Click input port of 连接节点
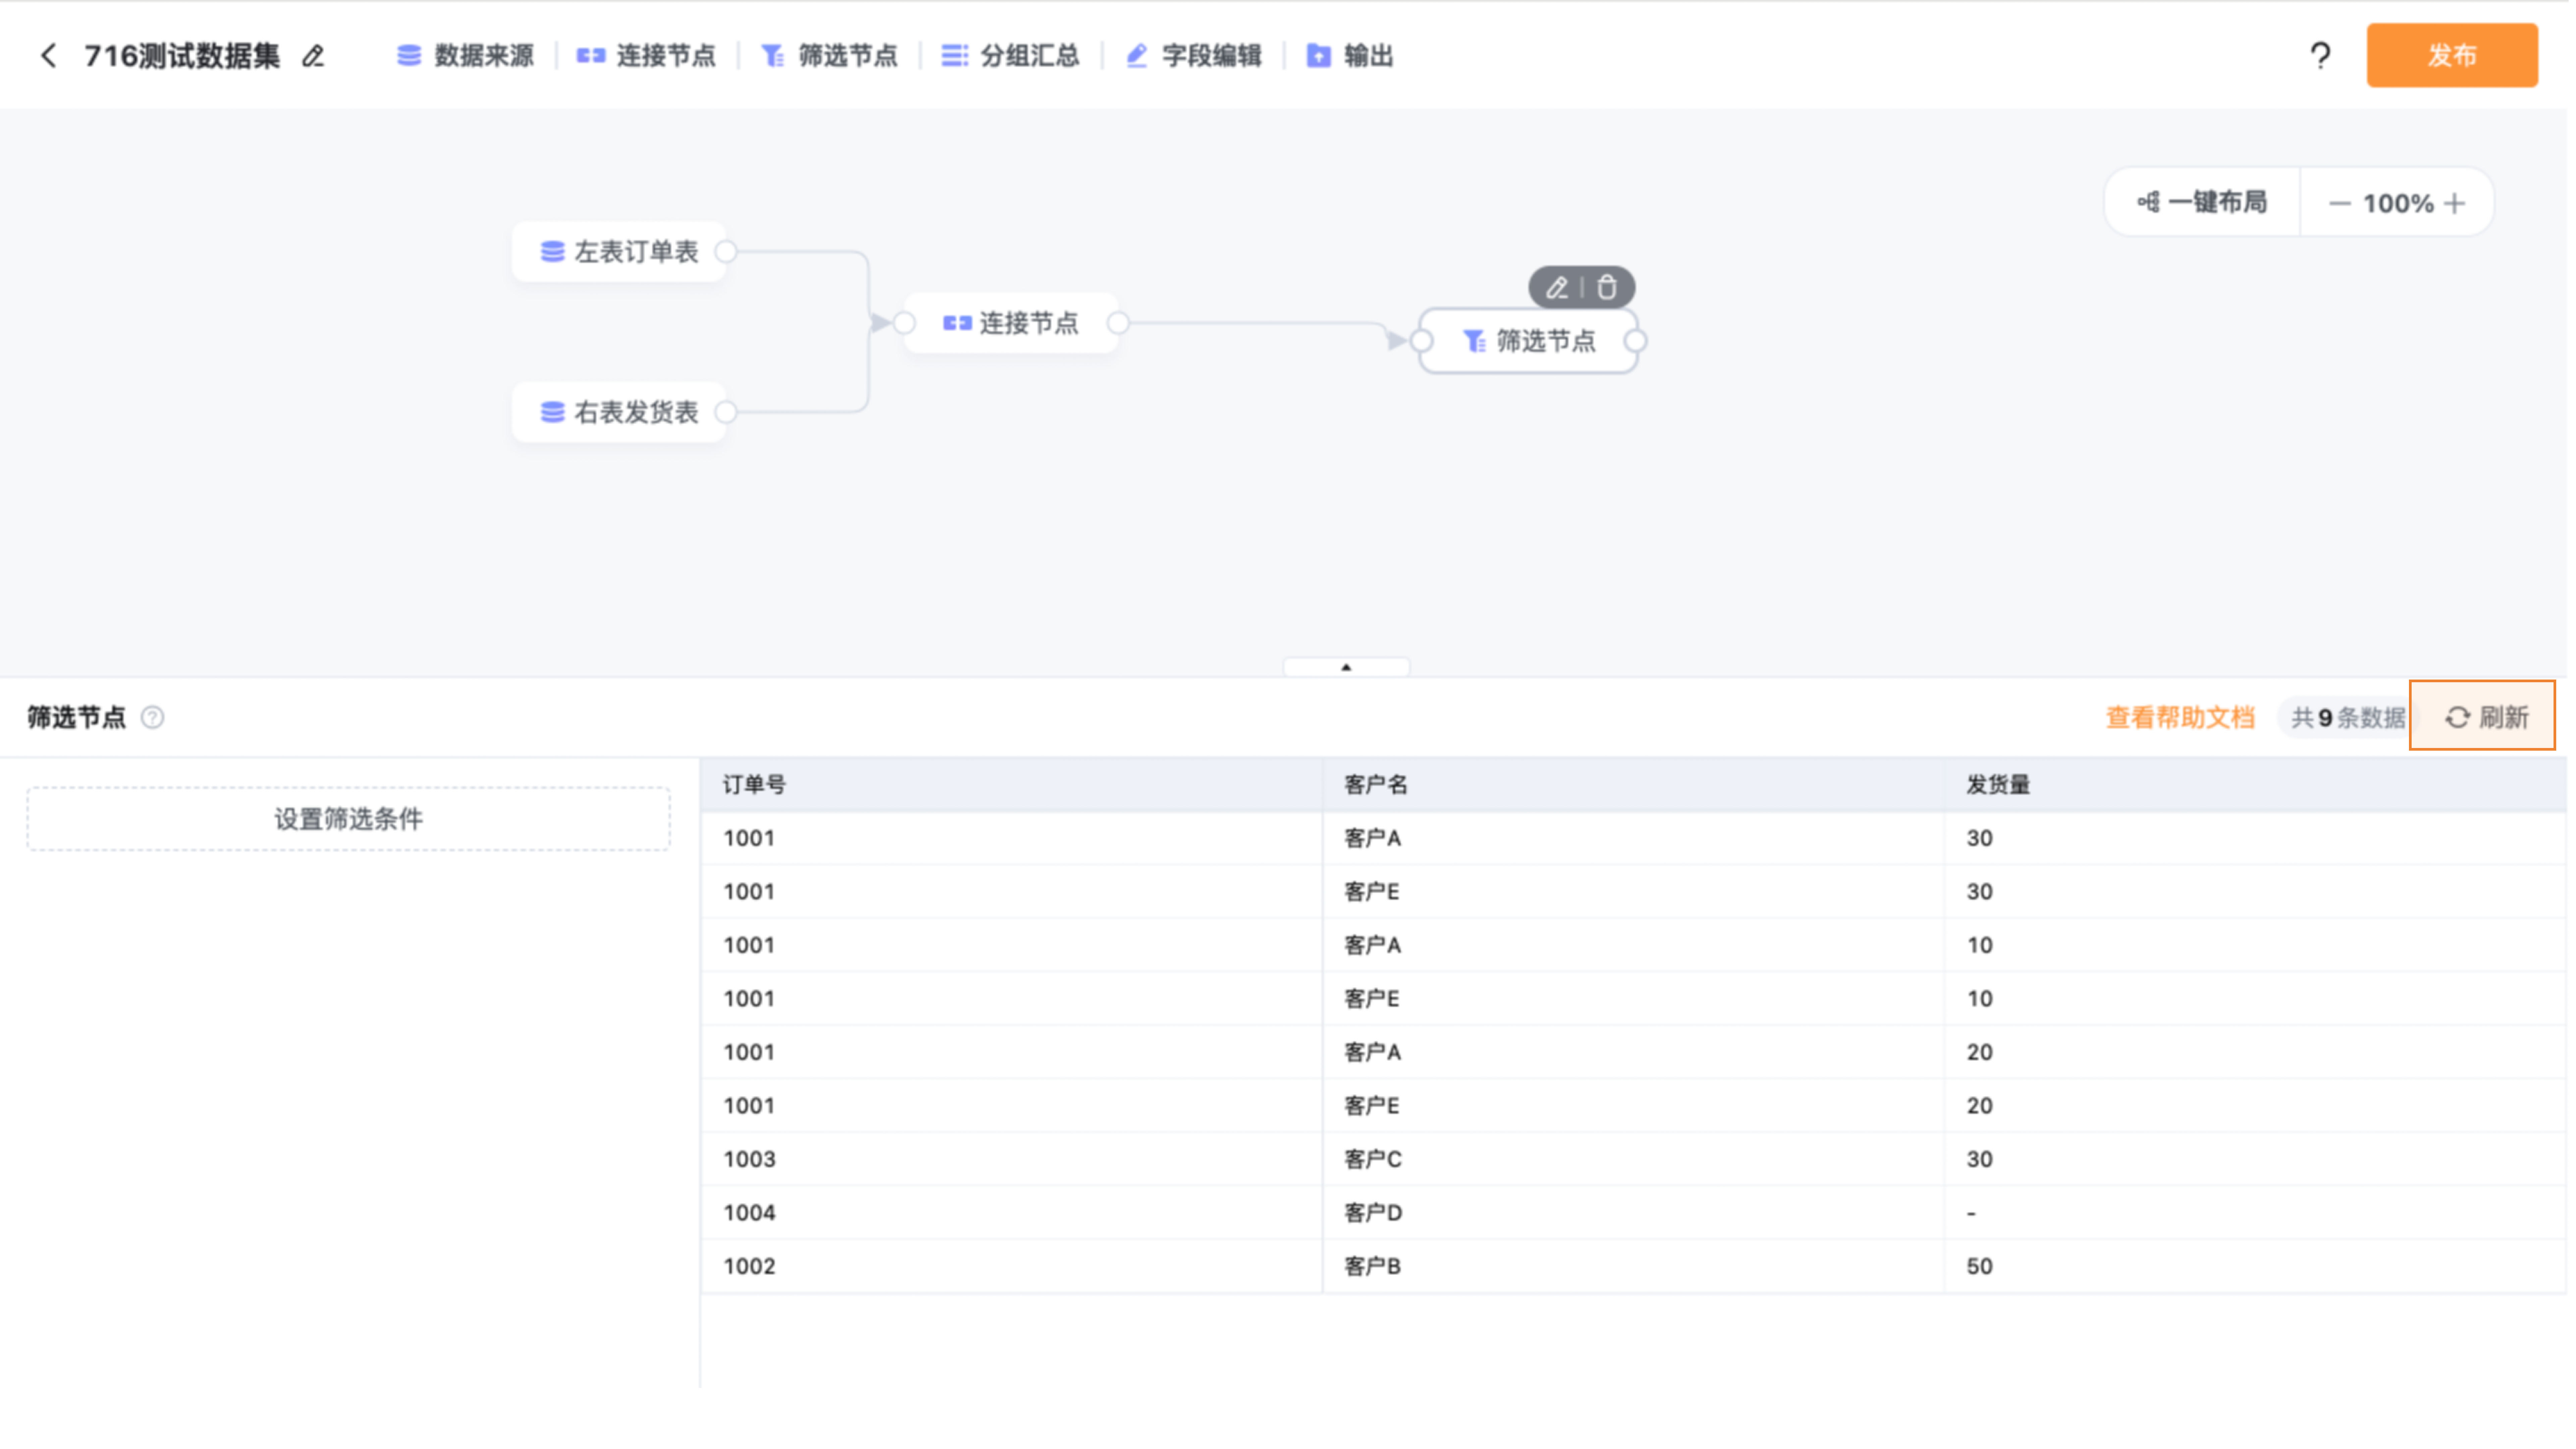 coord(904,323)
